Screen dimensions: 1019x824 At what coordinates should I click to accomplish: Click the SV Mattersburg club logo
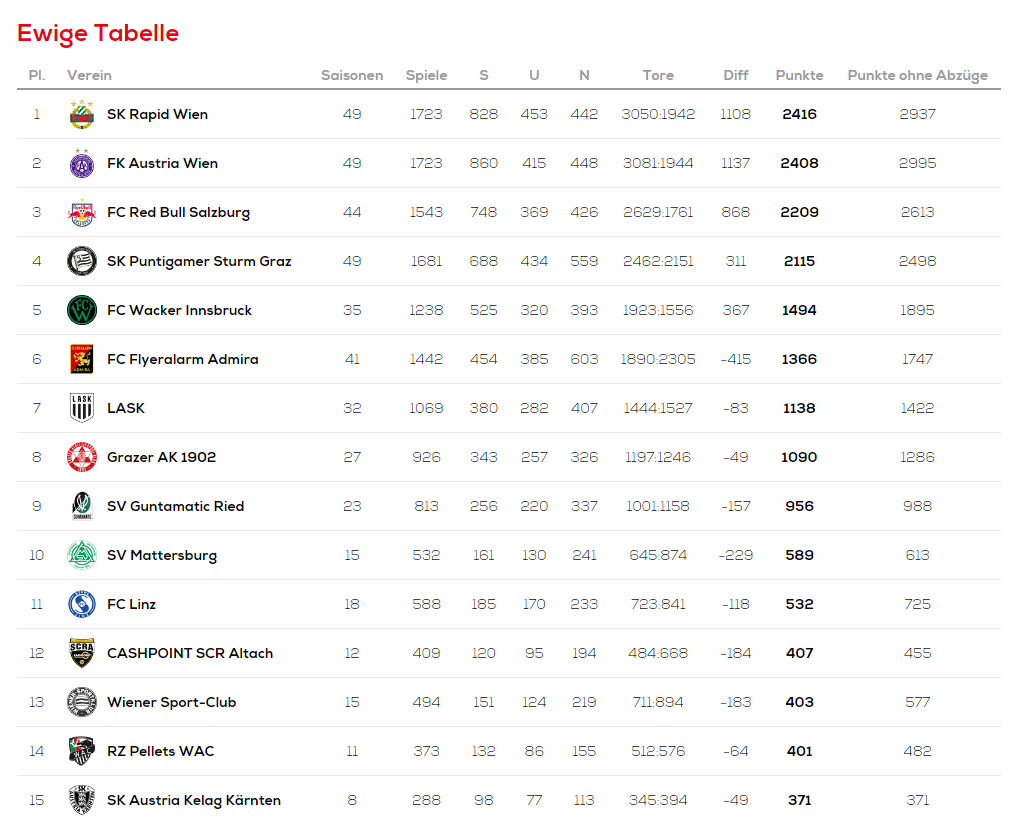point(82,555)
